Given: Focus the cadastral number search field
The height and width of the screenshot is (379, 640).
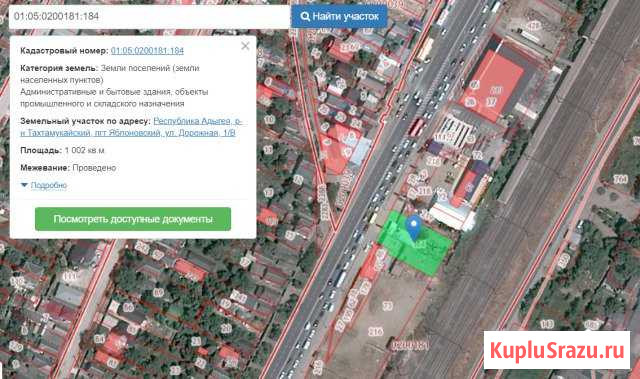Looking at the screenshot, I should pos(149,17).
